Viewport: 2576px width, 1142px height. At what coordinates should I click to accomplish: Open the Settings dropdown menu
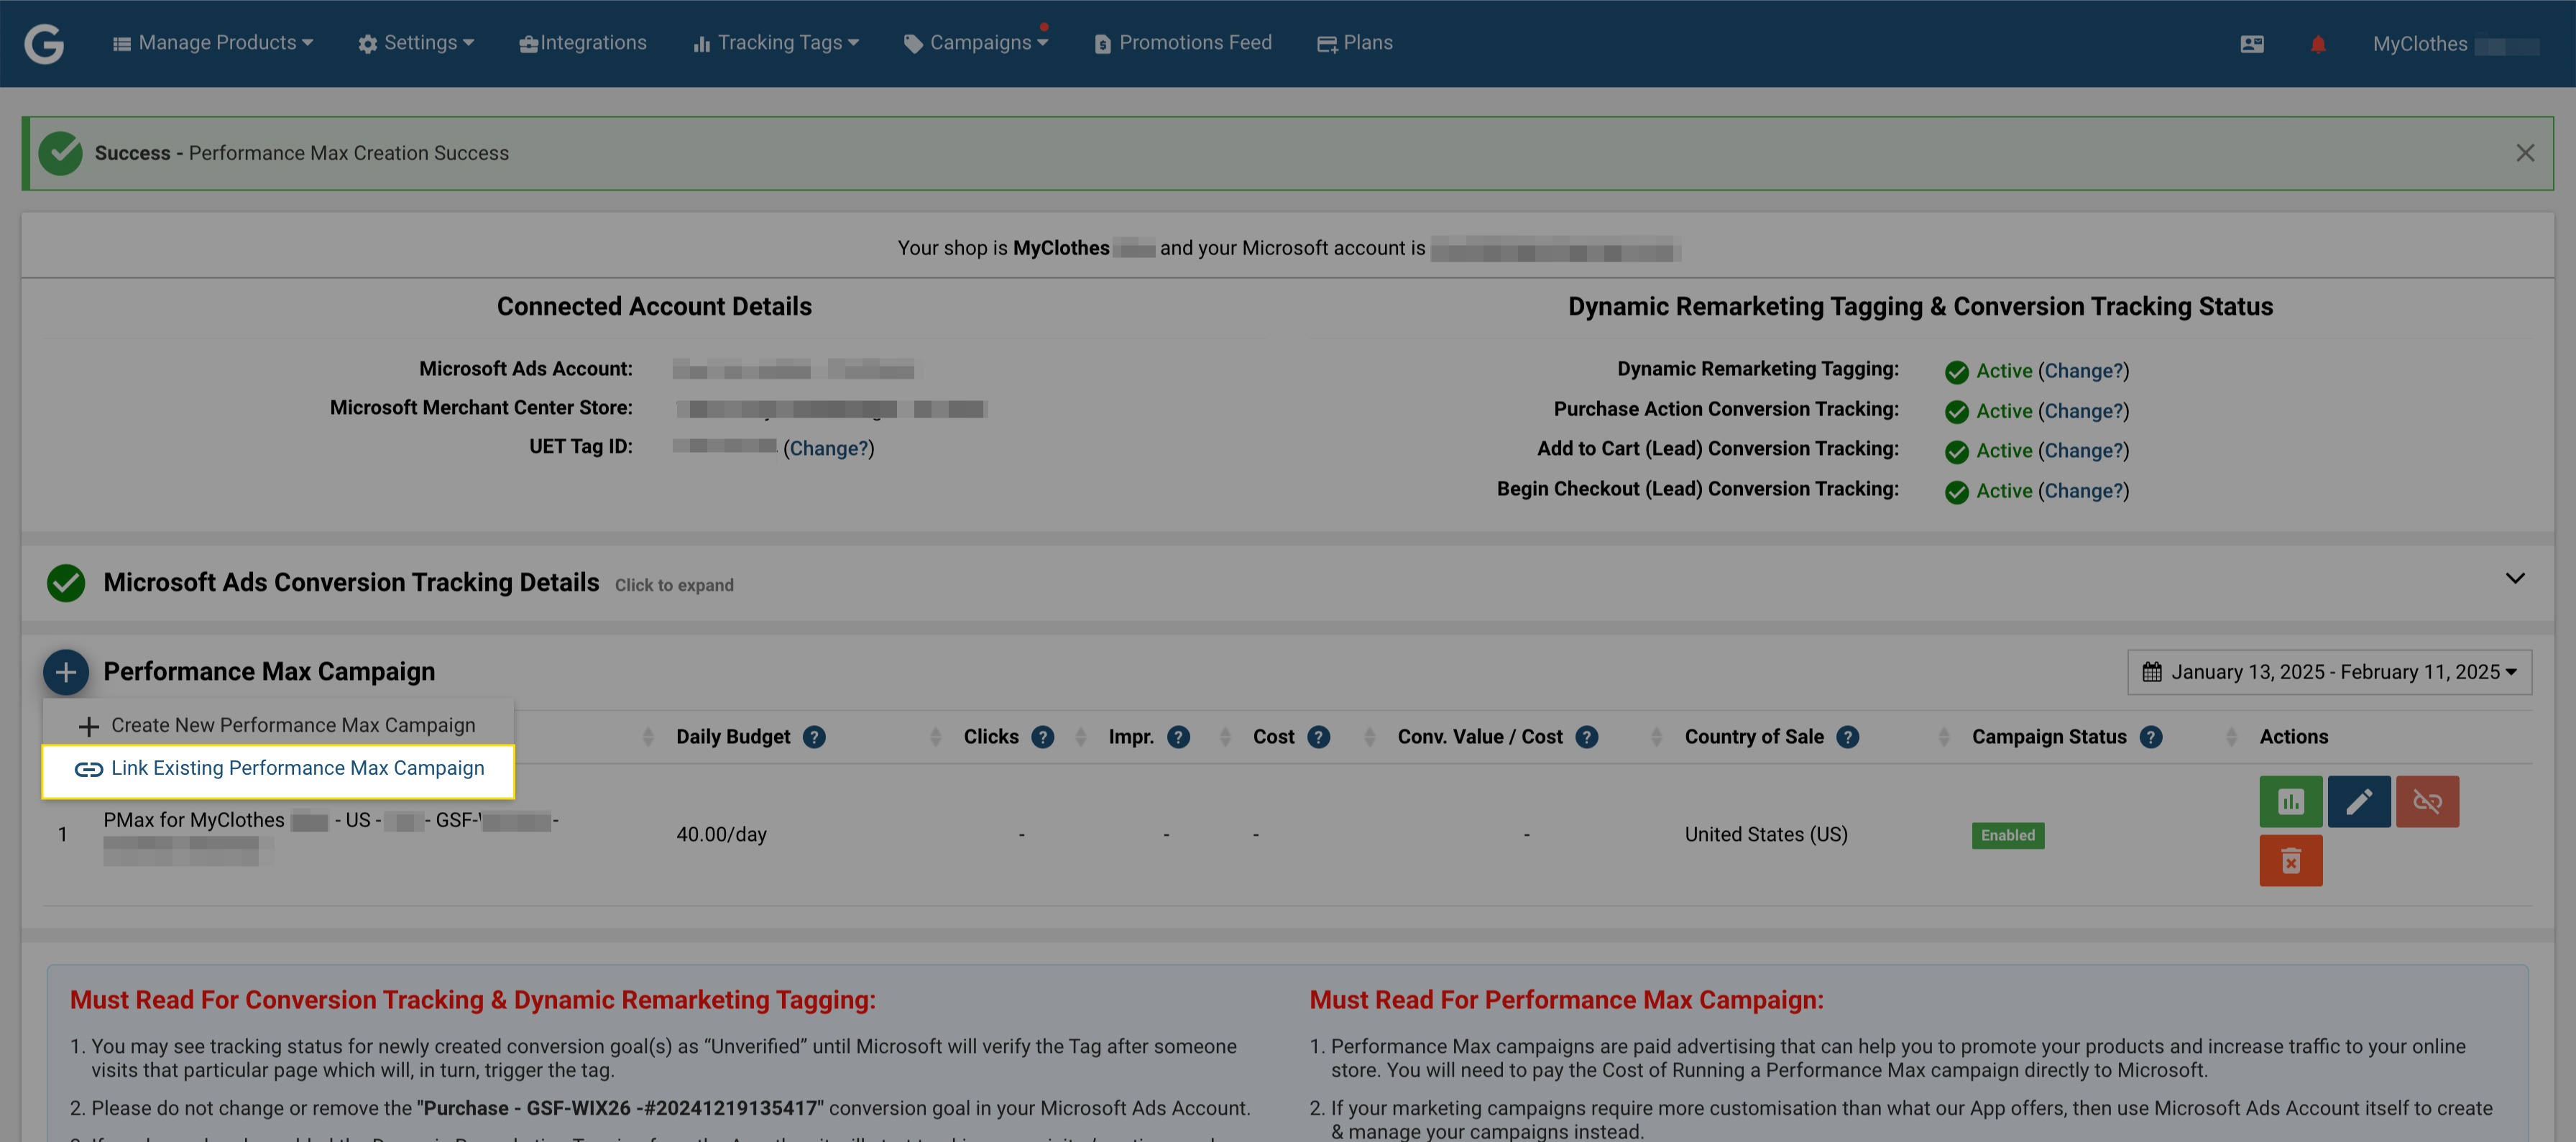(x=416, y=43)
